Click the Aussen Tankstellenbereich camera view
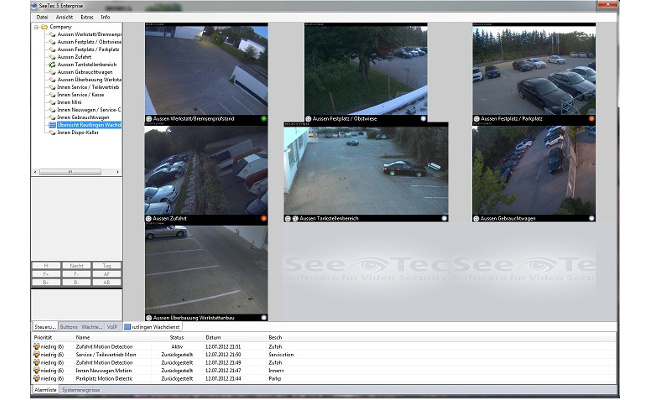The image size is (650, 400). pyautogui.click(x=366, y=171)
